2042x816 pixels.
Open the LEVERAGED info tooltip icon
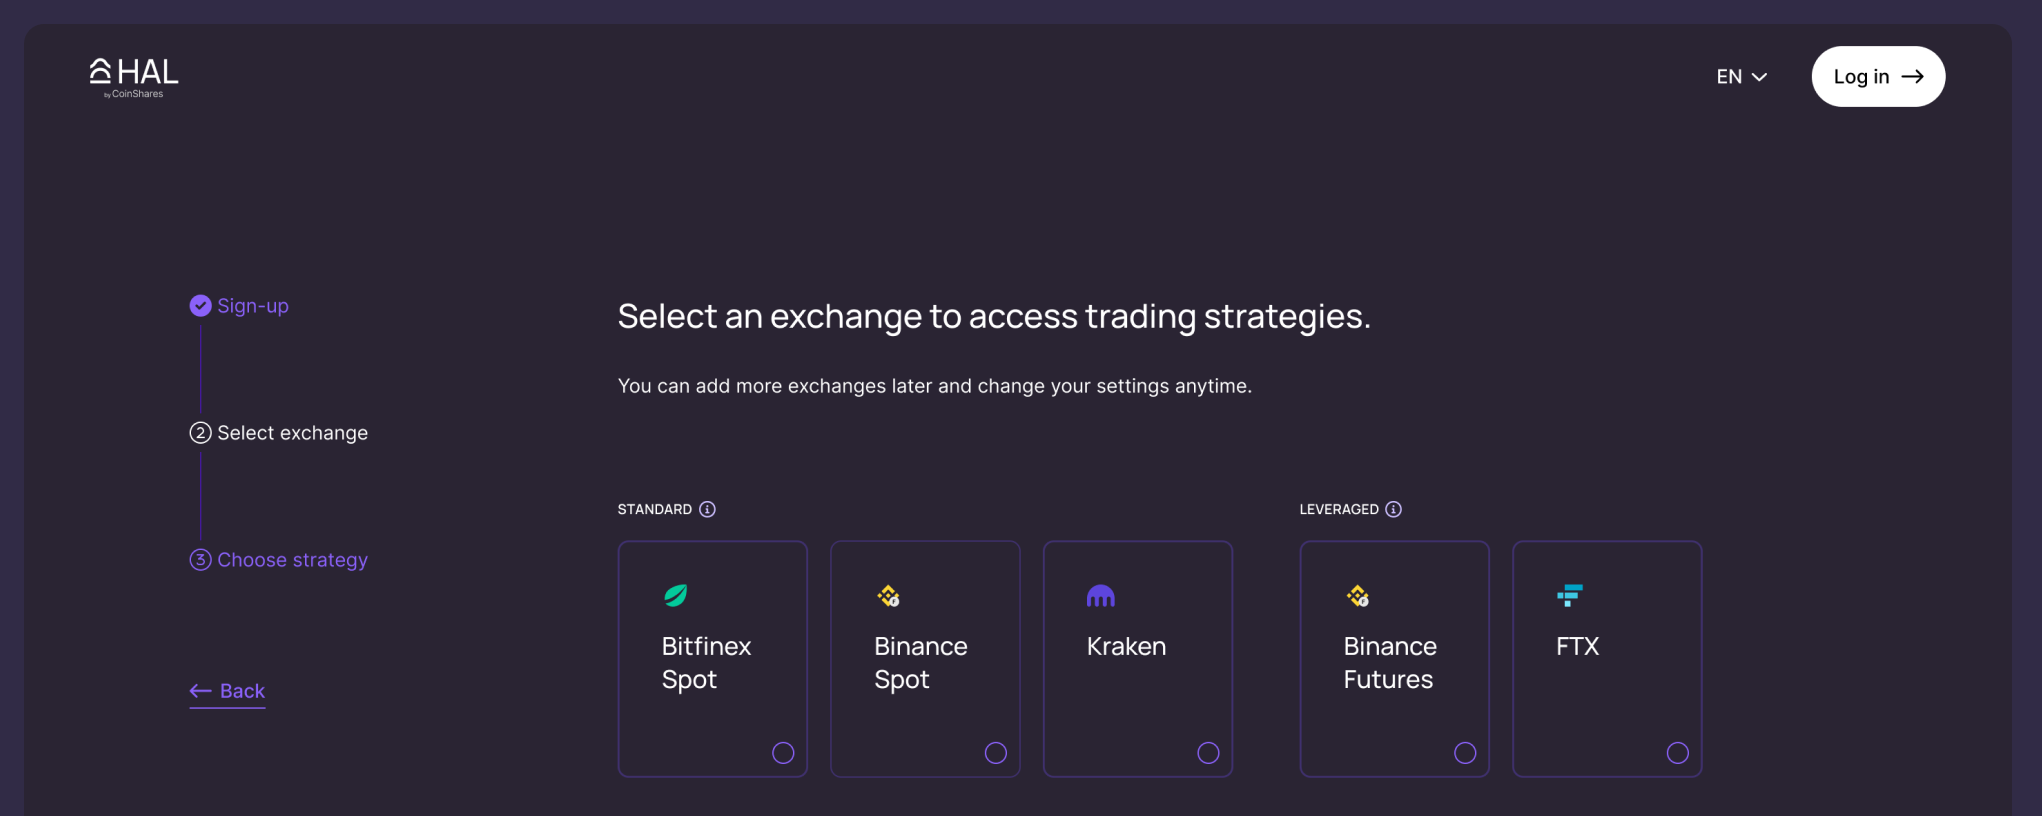[1395, 509]
